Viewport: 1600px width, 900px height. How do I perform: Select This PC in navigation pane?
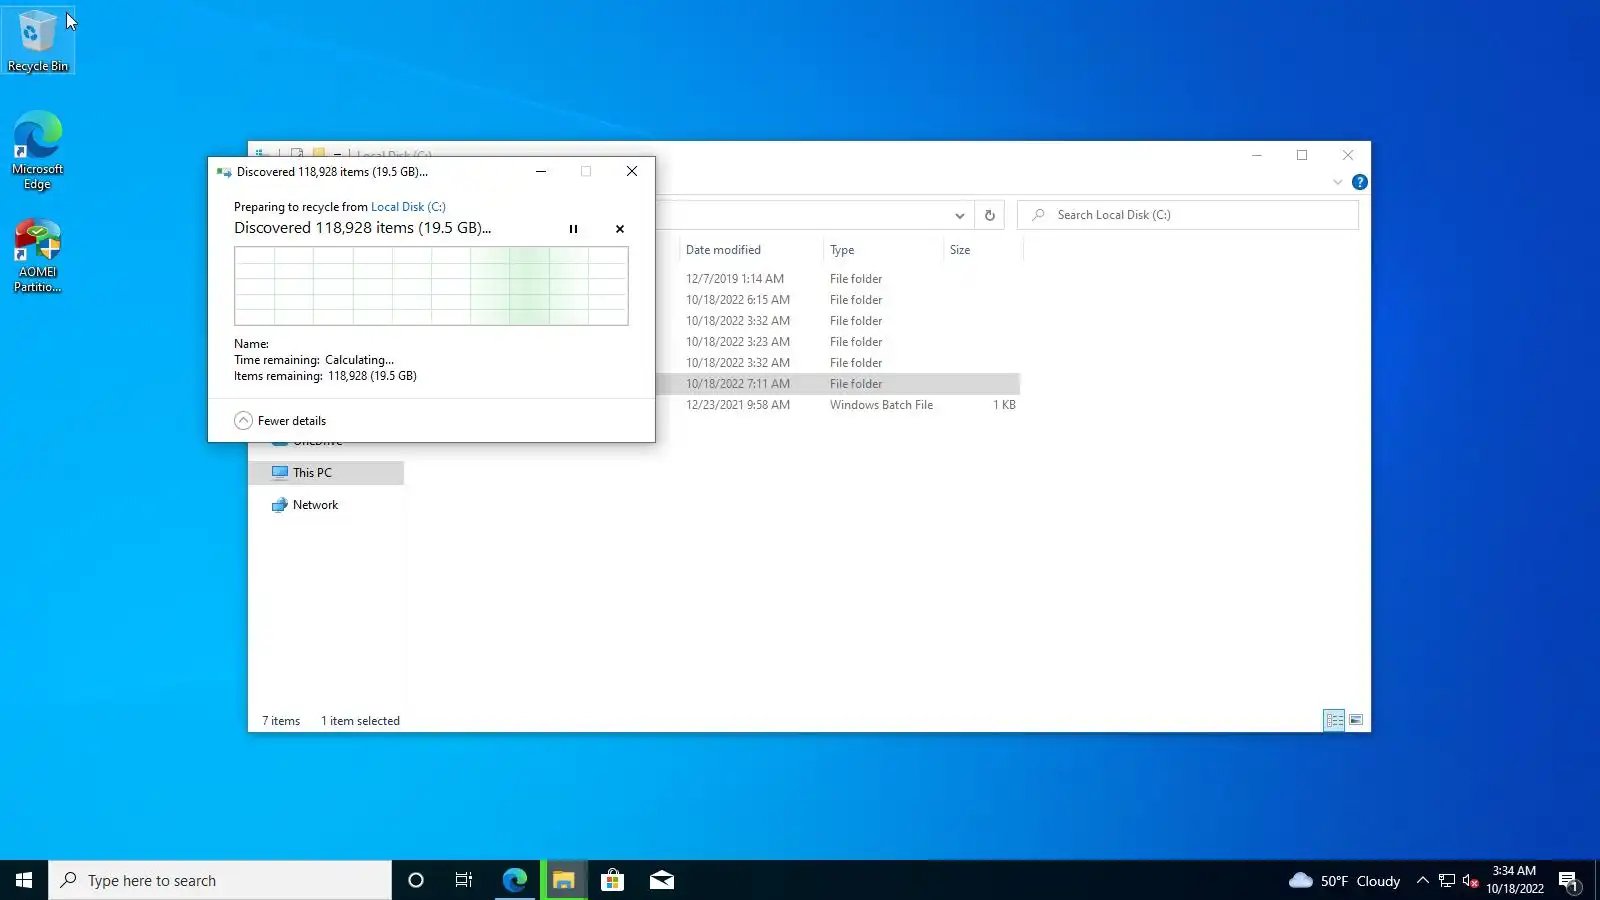click(x=326, y=473)
